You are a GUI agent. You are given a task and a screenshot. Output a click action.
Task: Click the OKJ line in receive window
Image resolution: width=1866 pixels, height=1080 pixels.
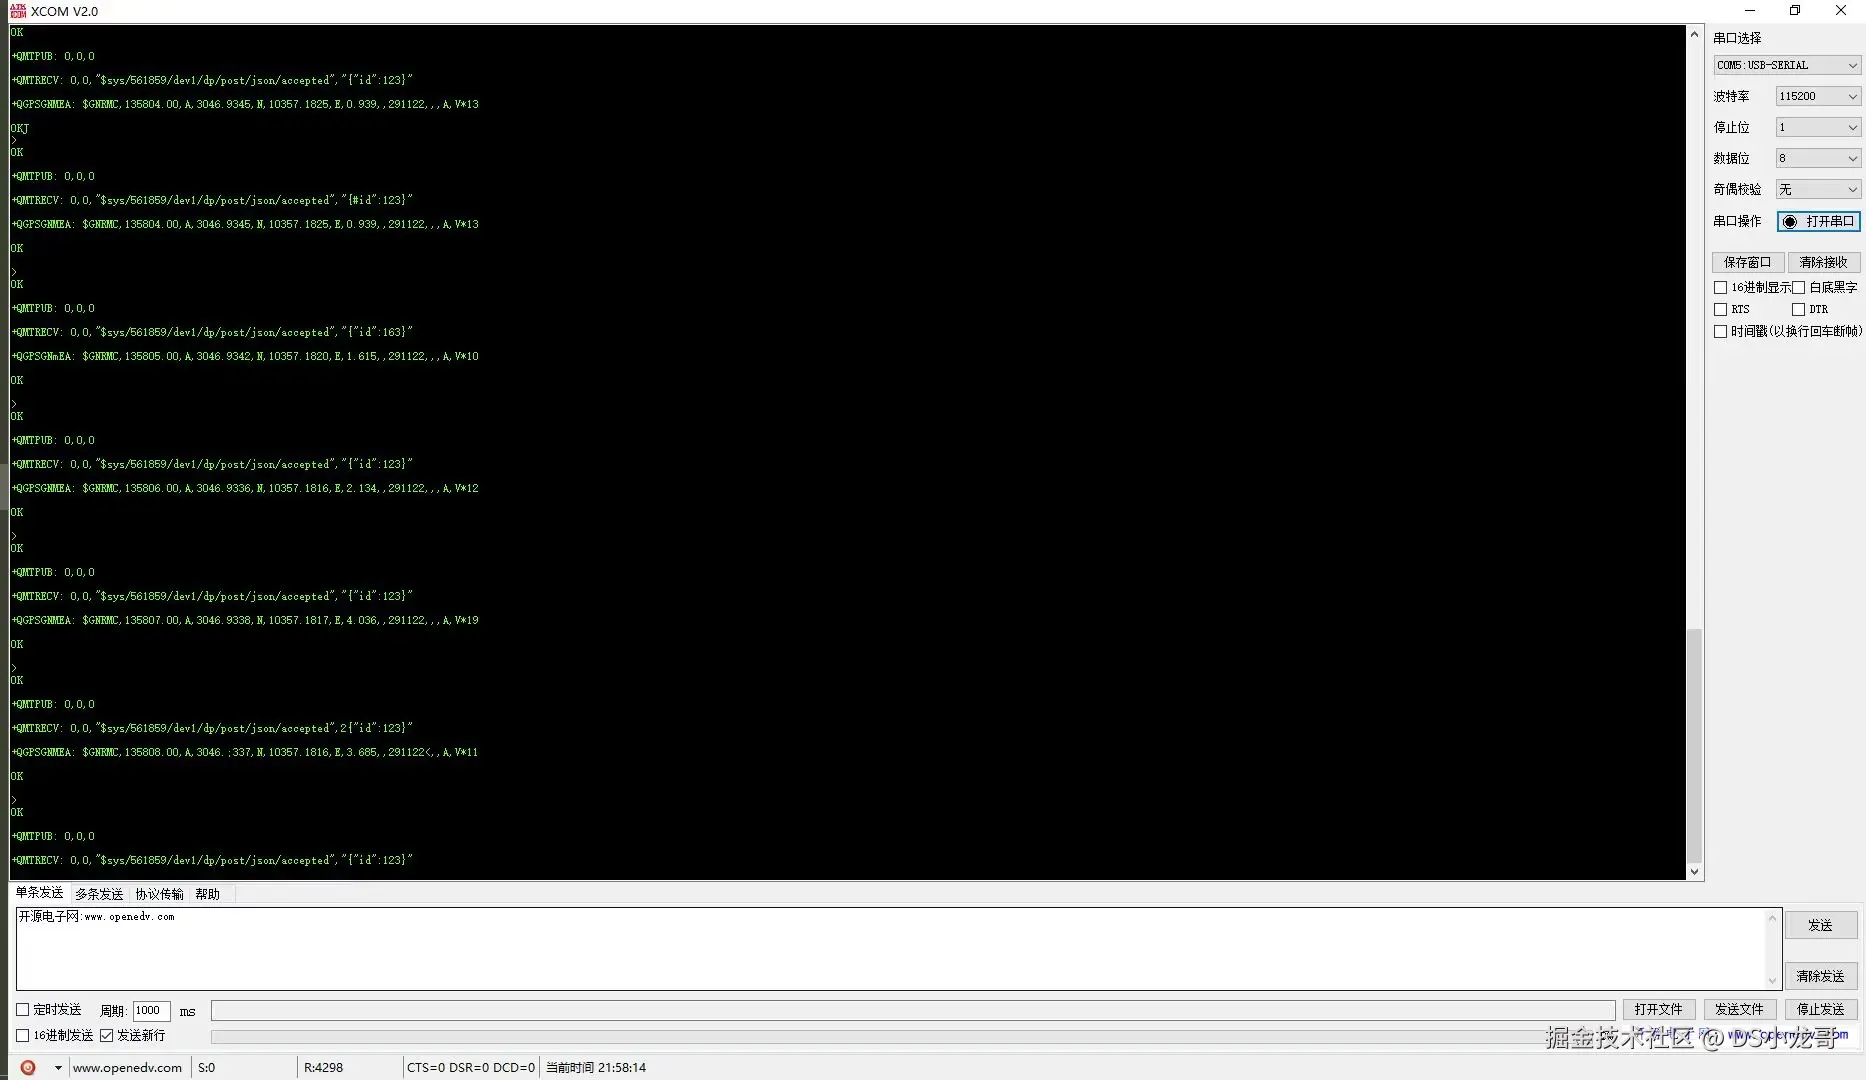pos(20,128)
